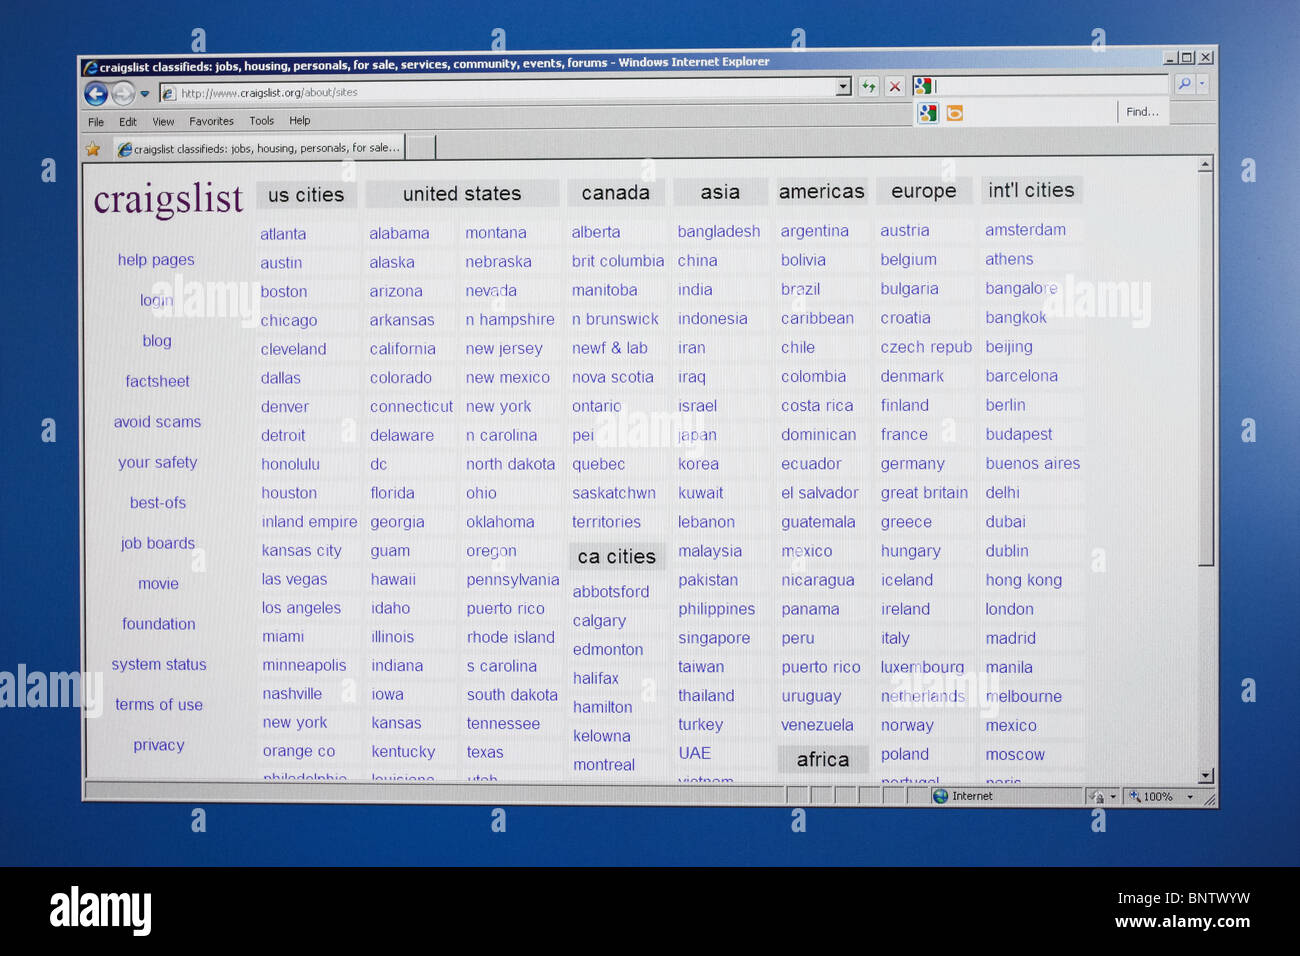Open the Edit menu
The width and height of the screenshot is (1300, 956).
(x=128, y=122)
